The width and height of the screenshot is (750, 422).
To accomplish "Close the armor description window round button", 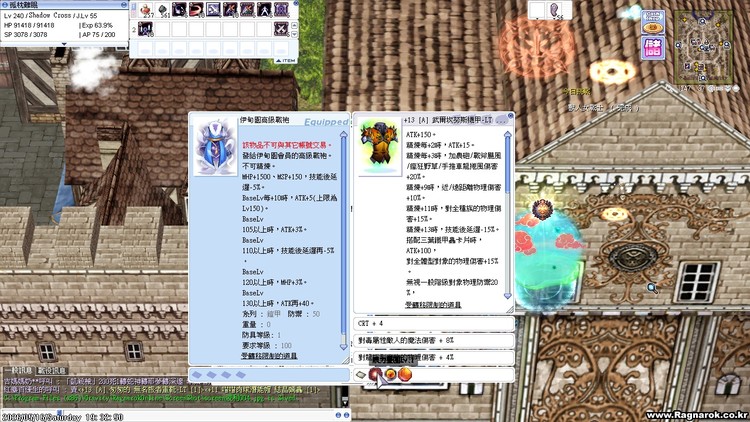I will coord(510,116).
